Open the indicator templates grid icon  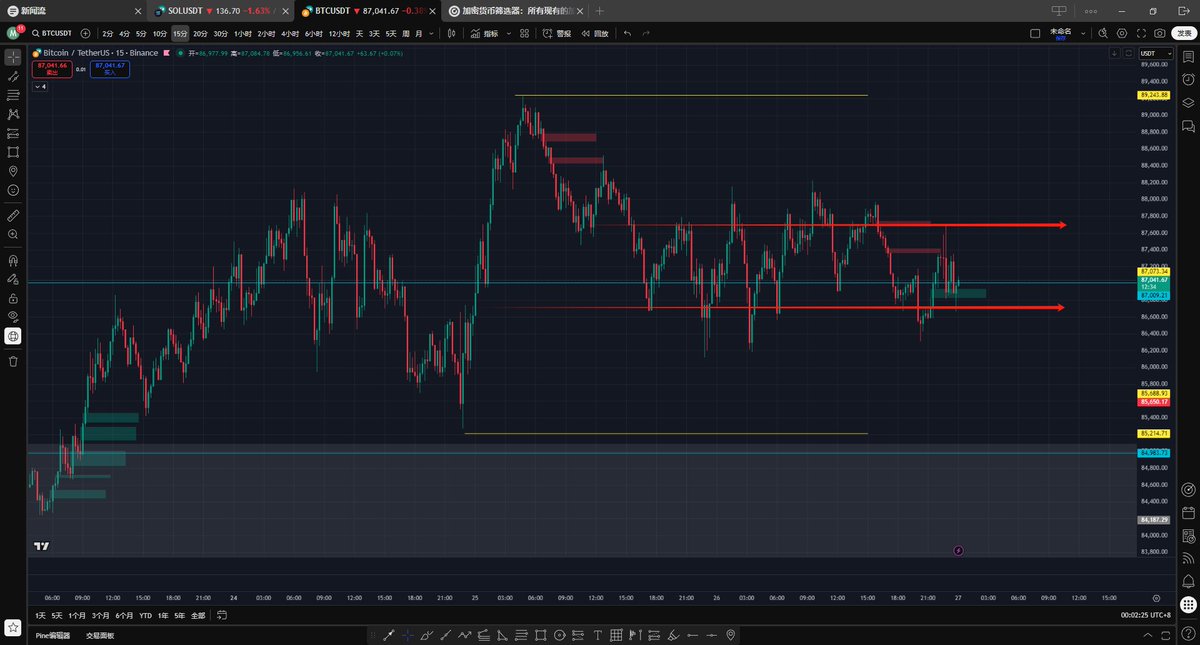[524, 33]
